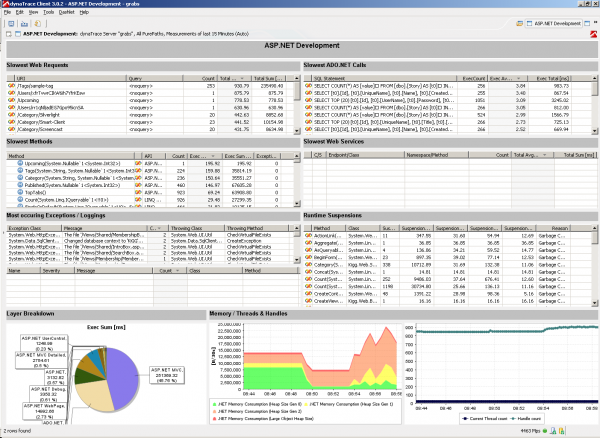Screen dimensions: 600x438
Task: Click the new window icon right of ASP.NET Development tab
Action: pyautogui.click(x=587, y=24)
